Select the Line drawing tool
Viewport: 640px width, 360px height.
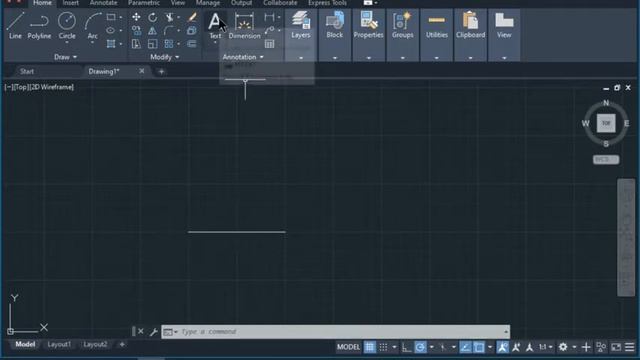coord(15,26)
